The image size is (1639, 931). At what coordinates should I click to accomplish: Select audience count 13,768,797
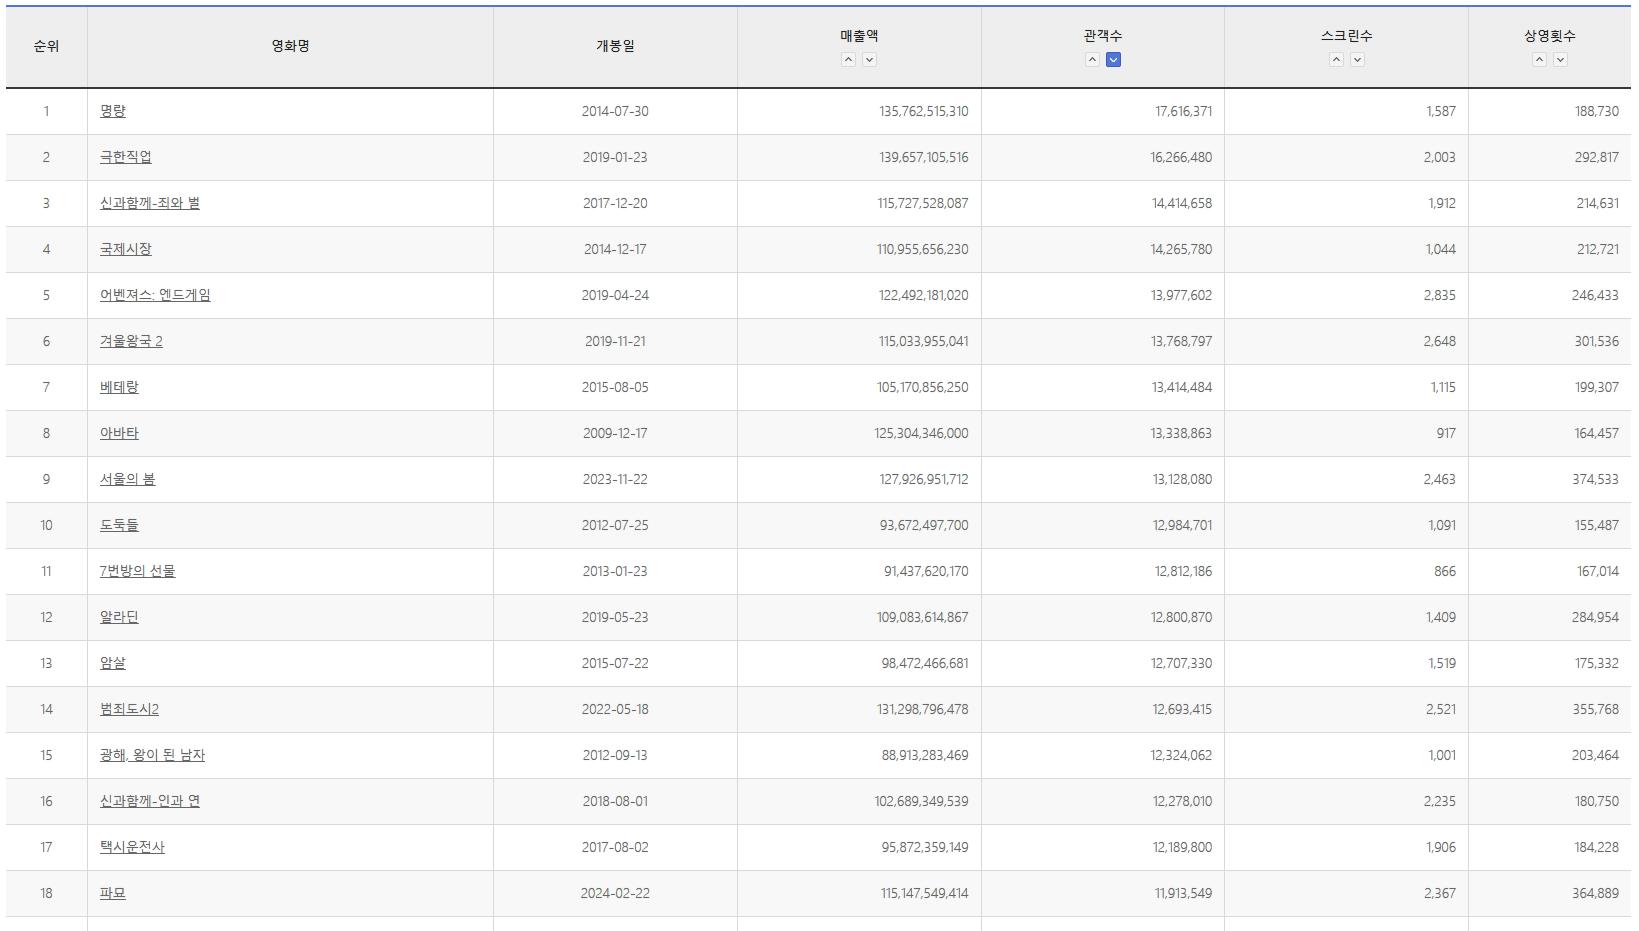(1181, 341)
